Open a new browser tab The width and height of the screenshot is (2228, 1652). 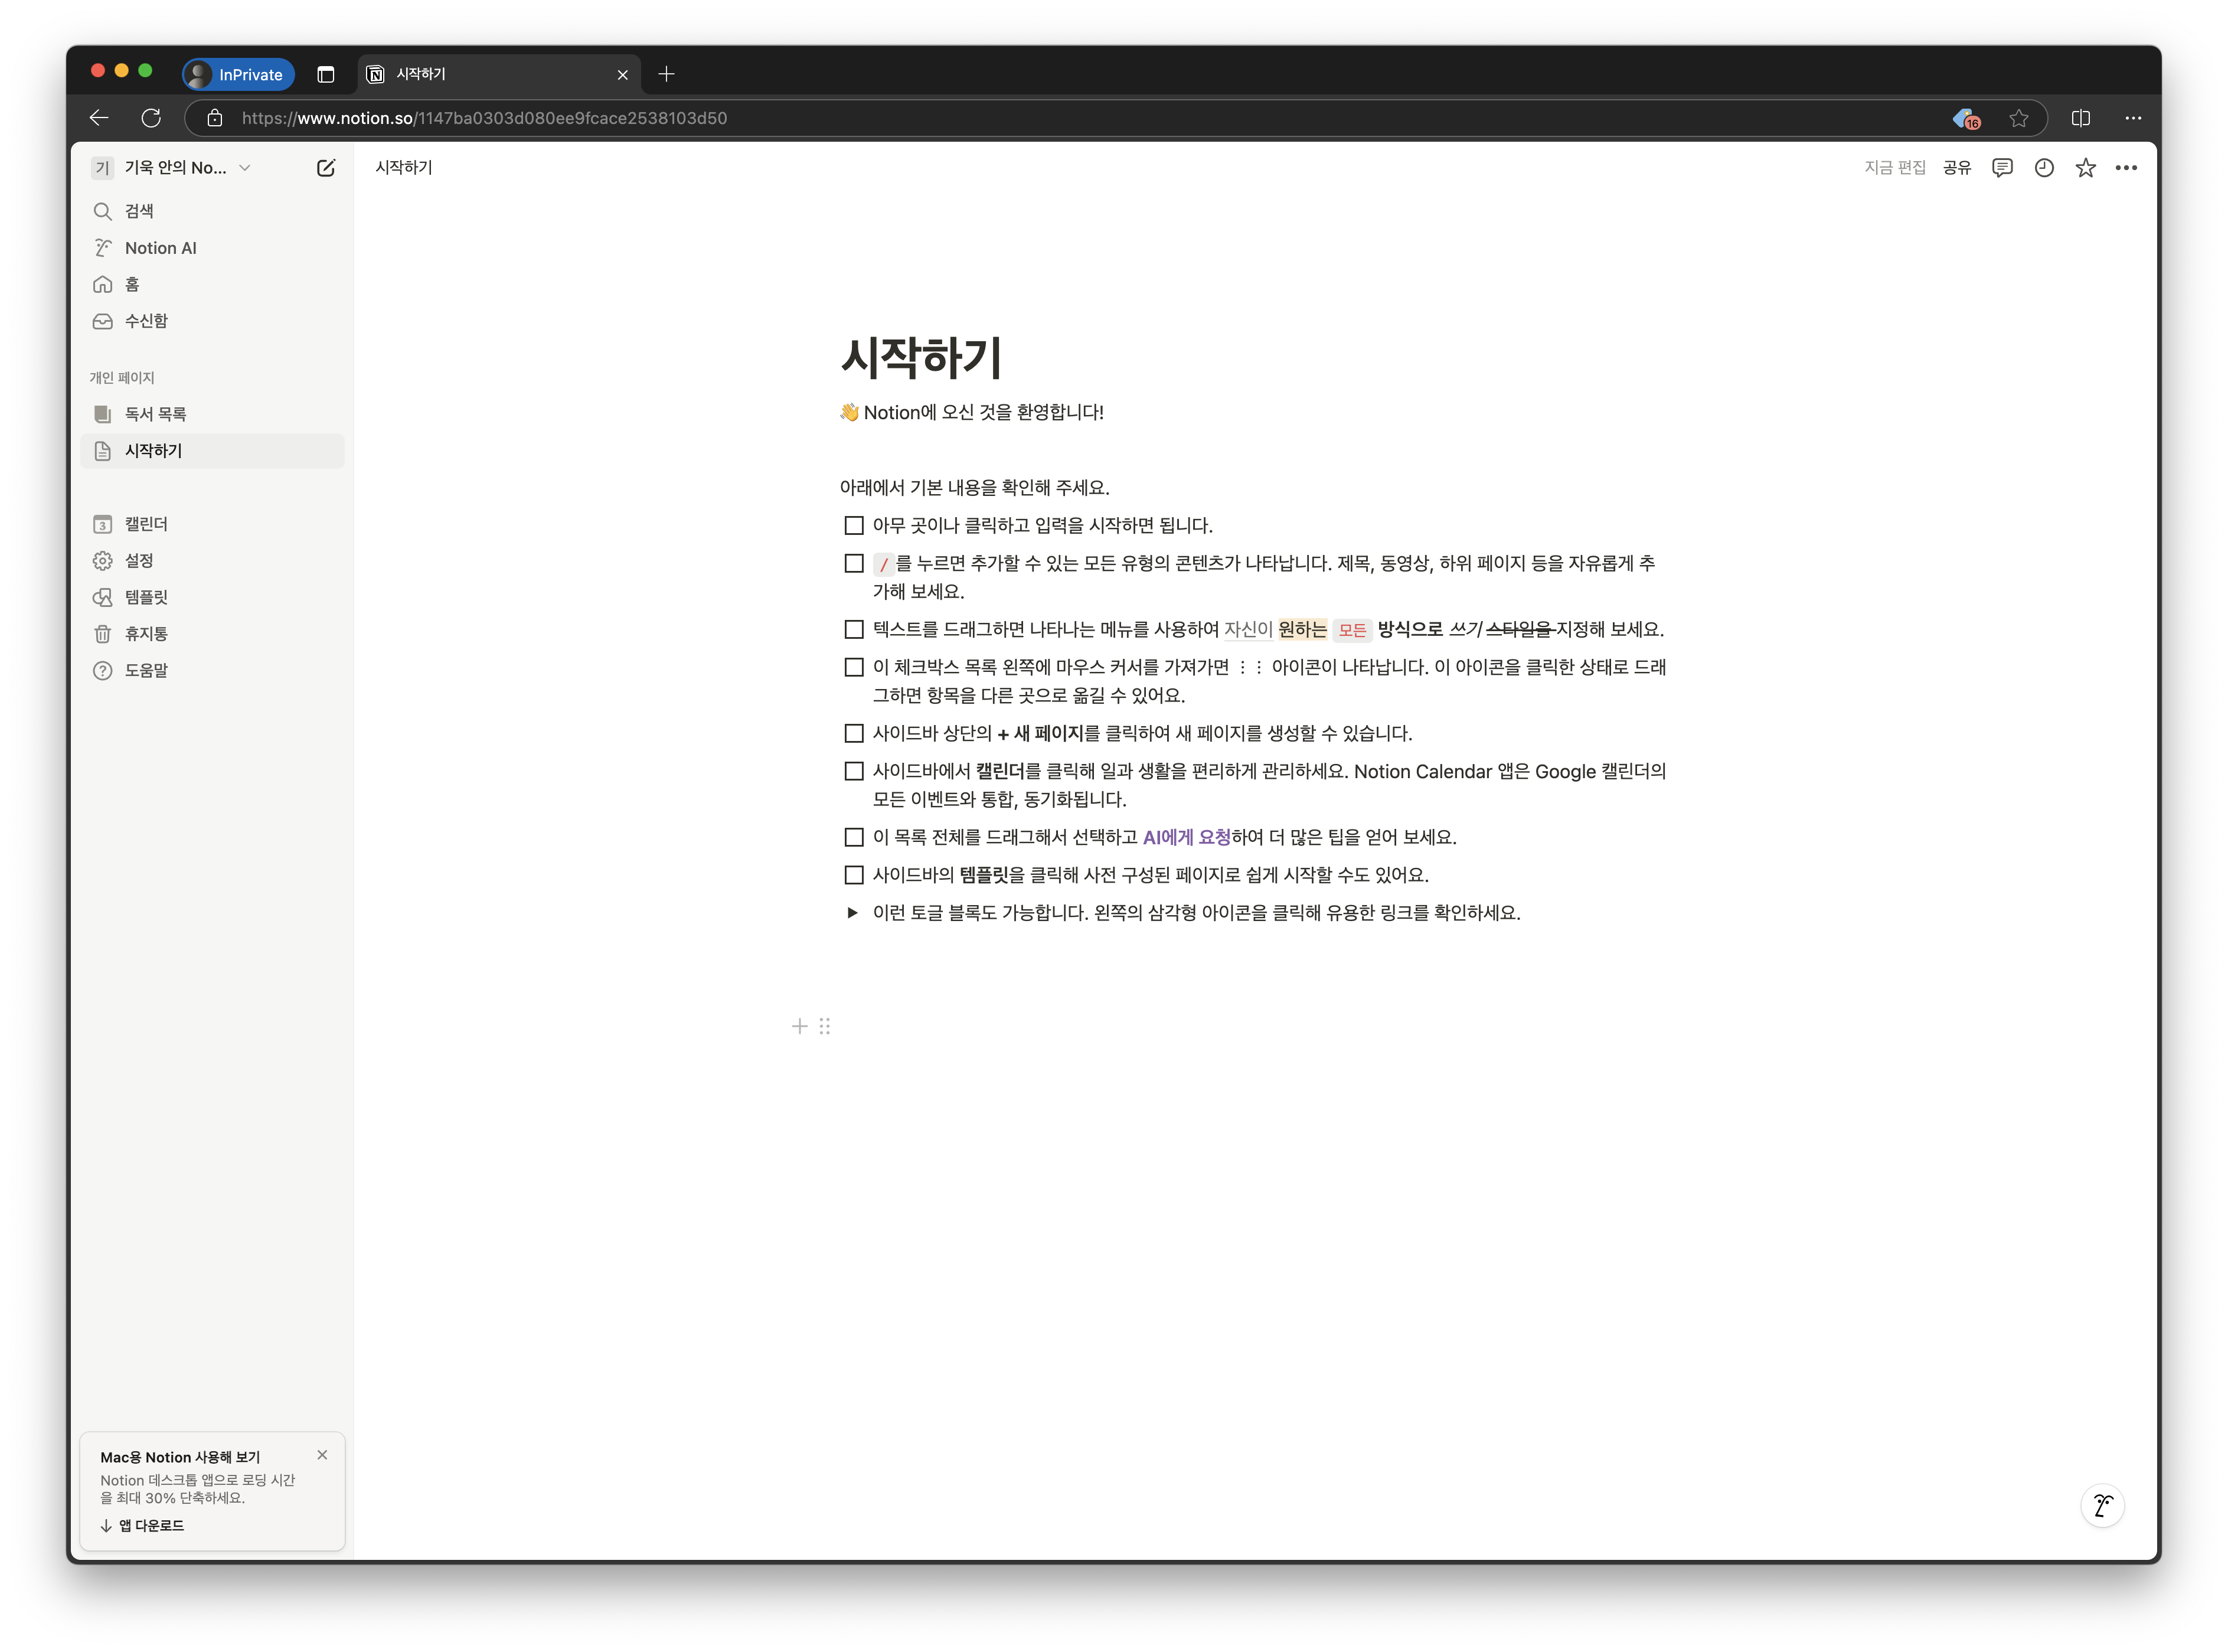(667, 74)
